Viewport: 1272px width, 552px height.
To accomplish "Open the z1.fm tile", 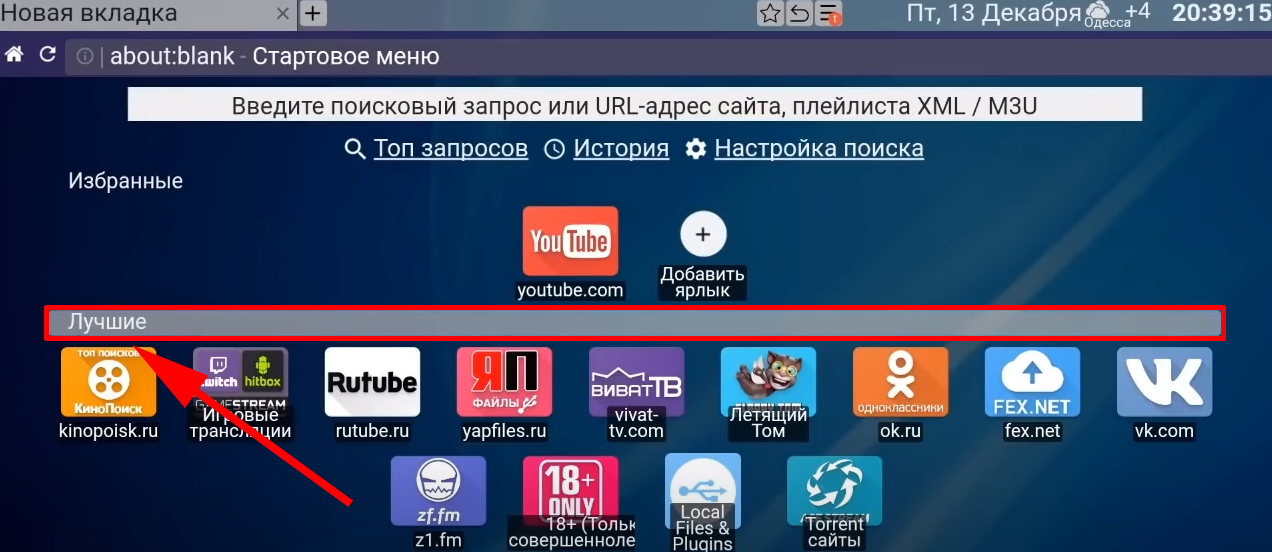I will (438, 490).
